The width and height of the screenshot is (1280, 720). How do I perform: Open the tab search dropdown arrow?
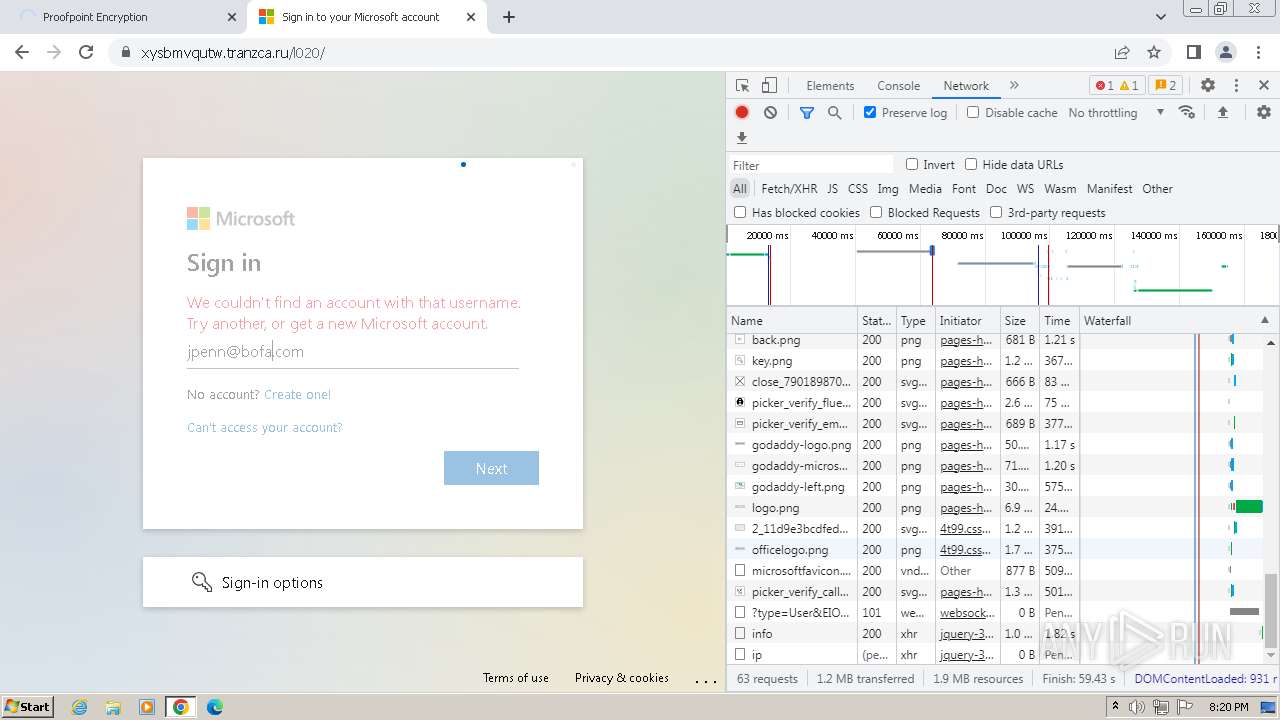[1161, 17]
